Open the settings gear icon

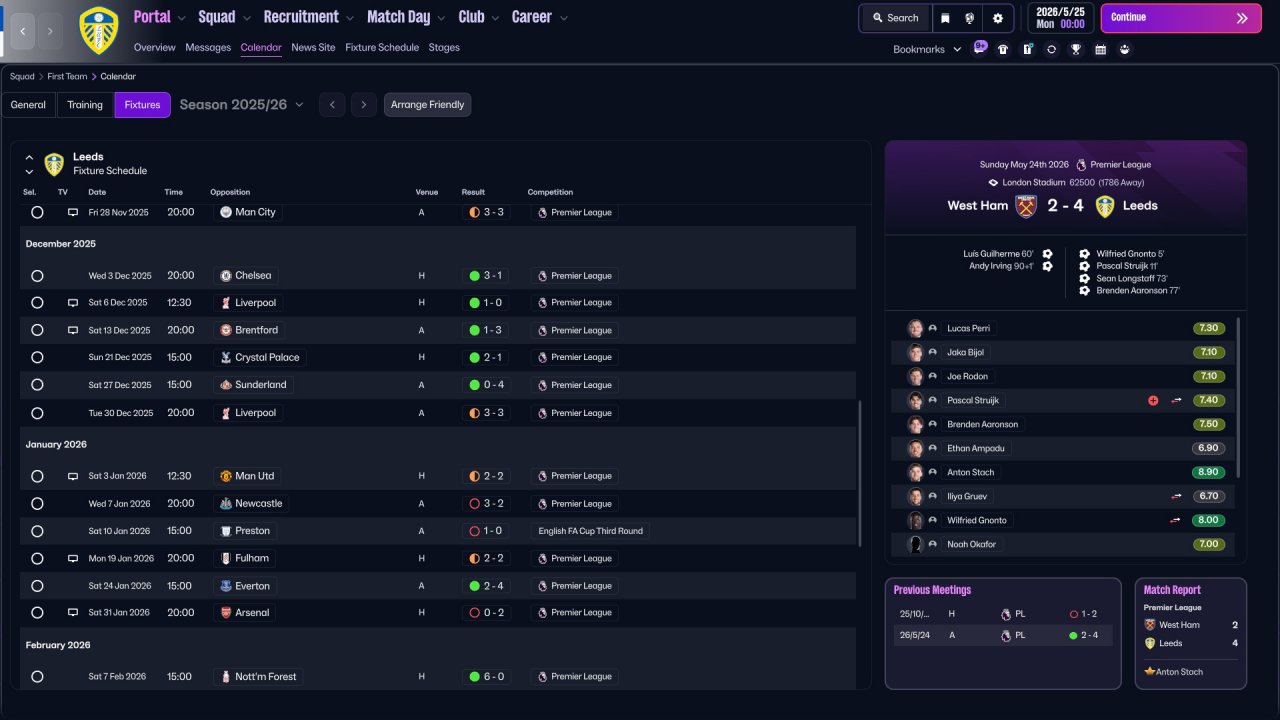[x=998, y=18]
